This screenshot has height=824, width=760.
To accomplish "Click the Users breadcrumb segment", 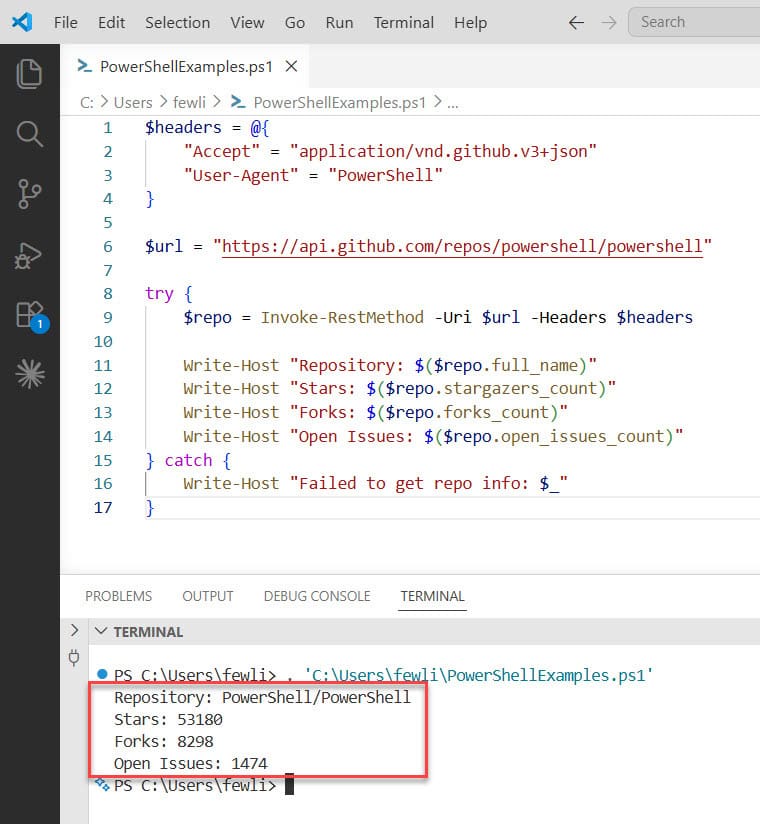I will [x=133, y=102].
